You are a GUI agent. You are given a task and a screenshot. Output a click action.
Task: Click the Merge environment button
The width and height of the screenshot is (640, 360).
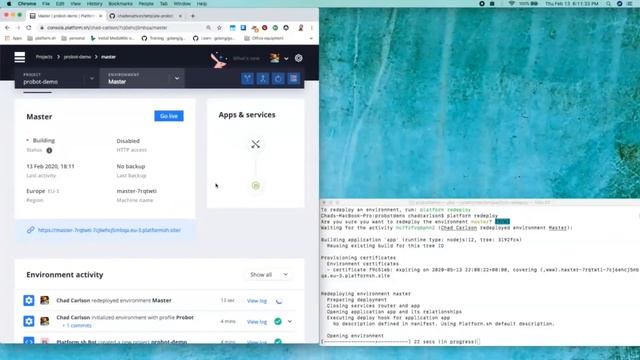[x=263, y=78]
